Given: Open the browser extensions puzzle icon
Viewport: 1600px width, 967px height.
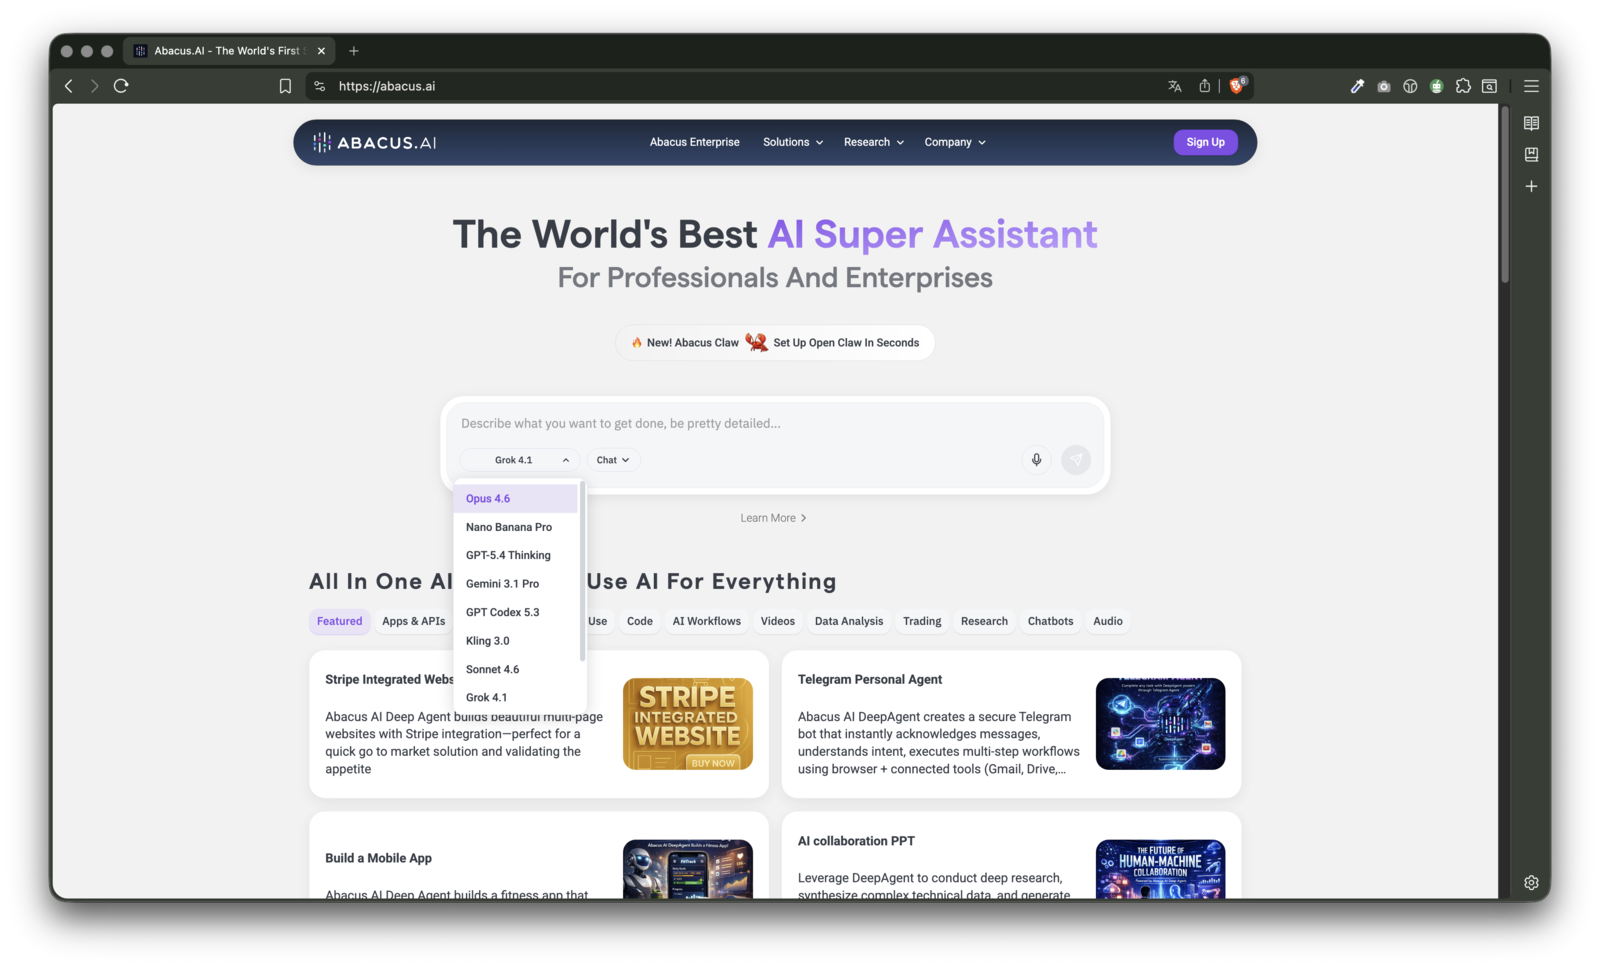Looking at the screenshot, I should click(x=1463, y=86).
